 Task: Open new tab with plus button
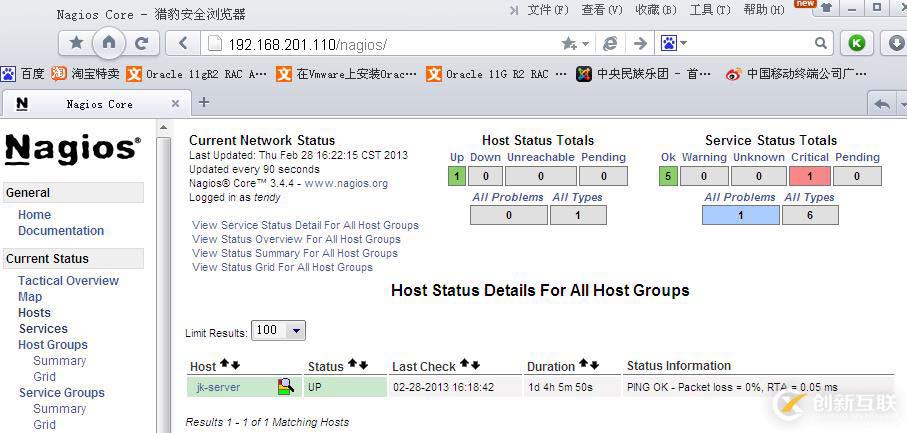click(x=203, y=102)
